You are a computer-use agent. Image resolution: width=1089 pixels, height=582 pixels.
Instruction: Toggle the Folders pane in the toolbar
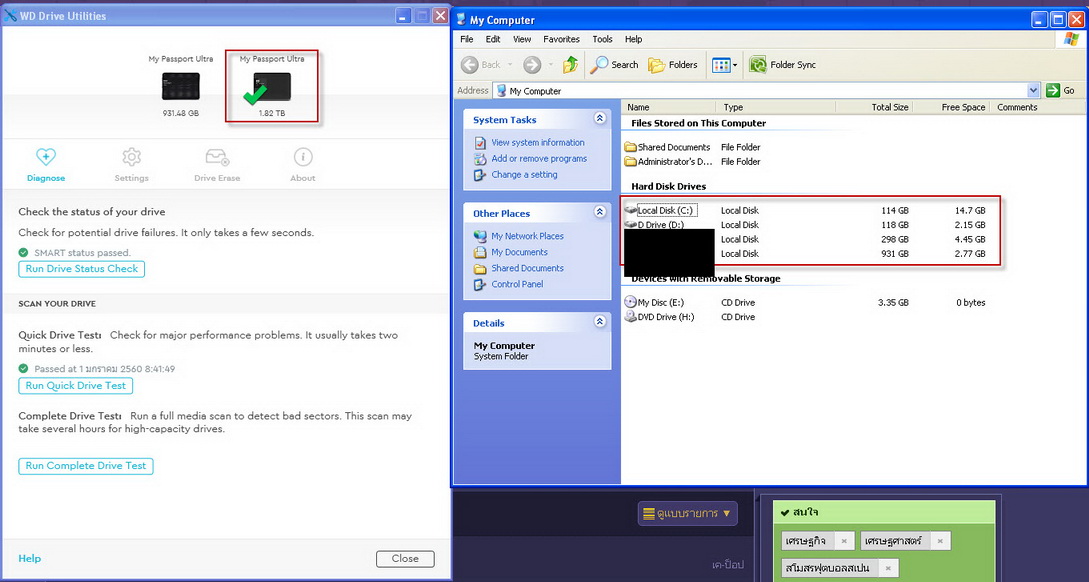click(x=672, y=65)
